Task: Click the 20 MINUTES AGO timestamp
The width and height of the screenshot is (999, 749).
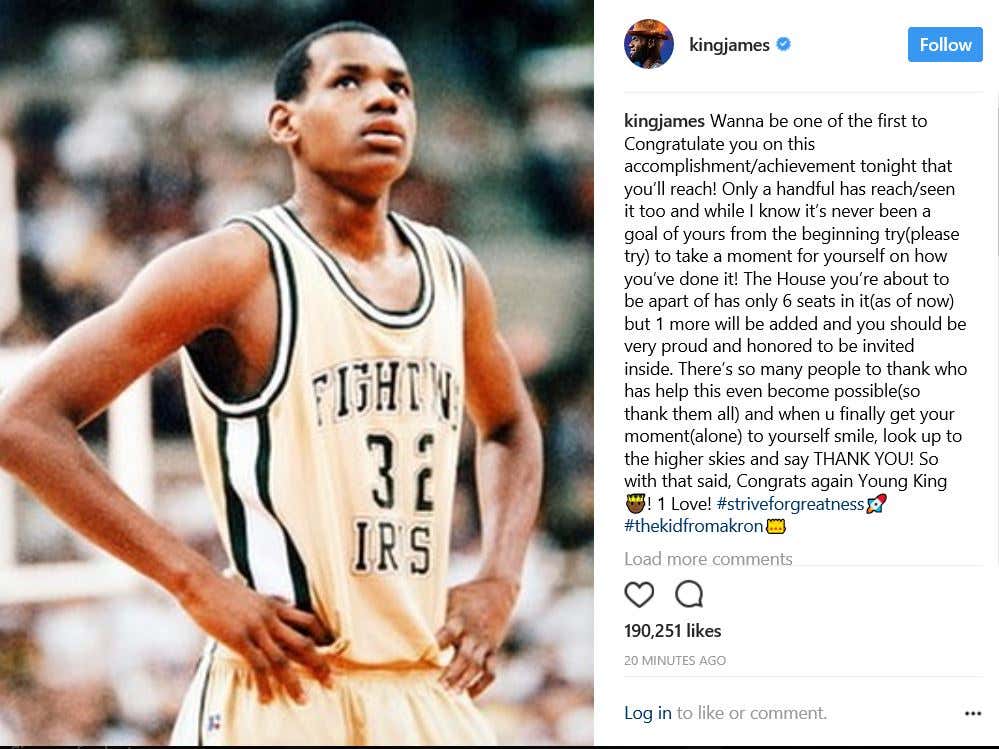Action: [675, 660]
